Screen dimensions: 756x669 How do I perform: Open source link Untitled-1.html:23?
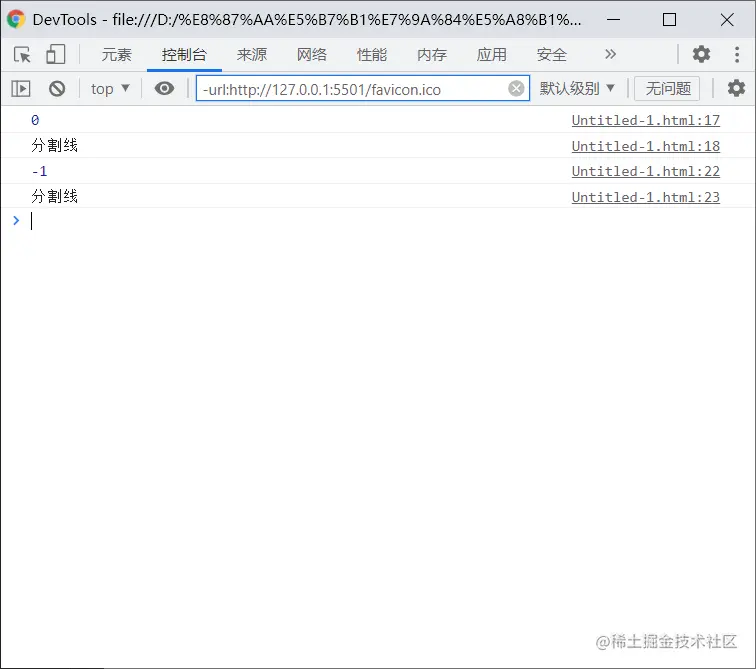click(646, 197)
